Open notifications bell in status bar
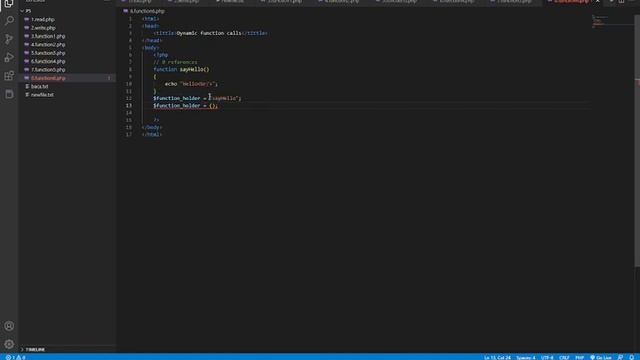This screenshot has height=360, width=640. [631, 357]
